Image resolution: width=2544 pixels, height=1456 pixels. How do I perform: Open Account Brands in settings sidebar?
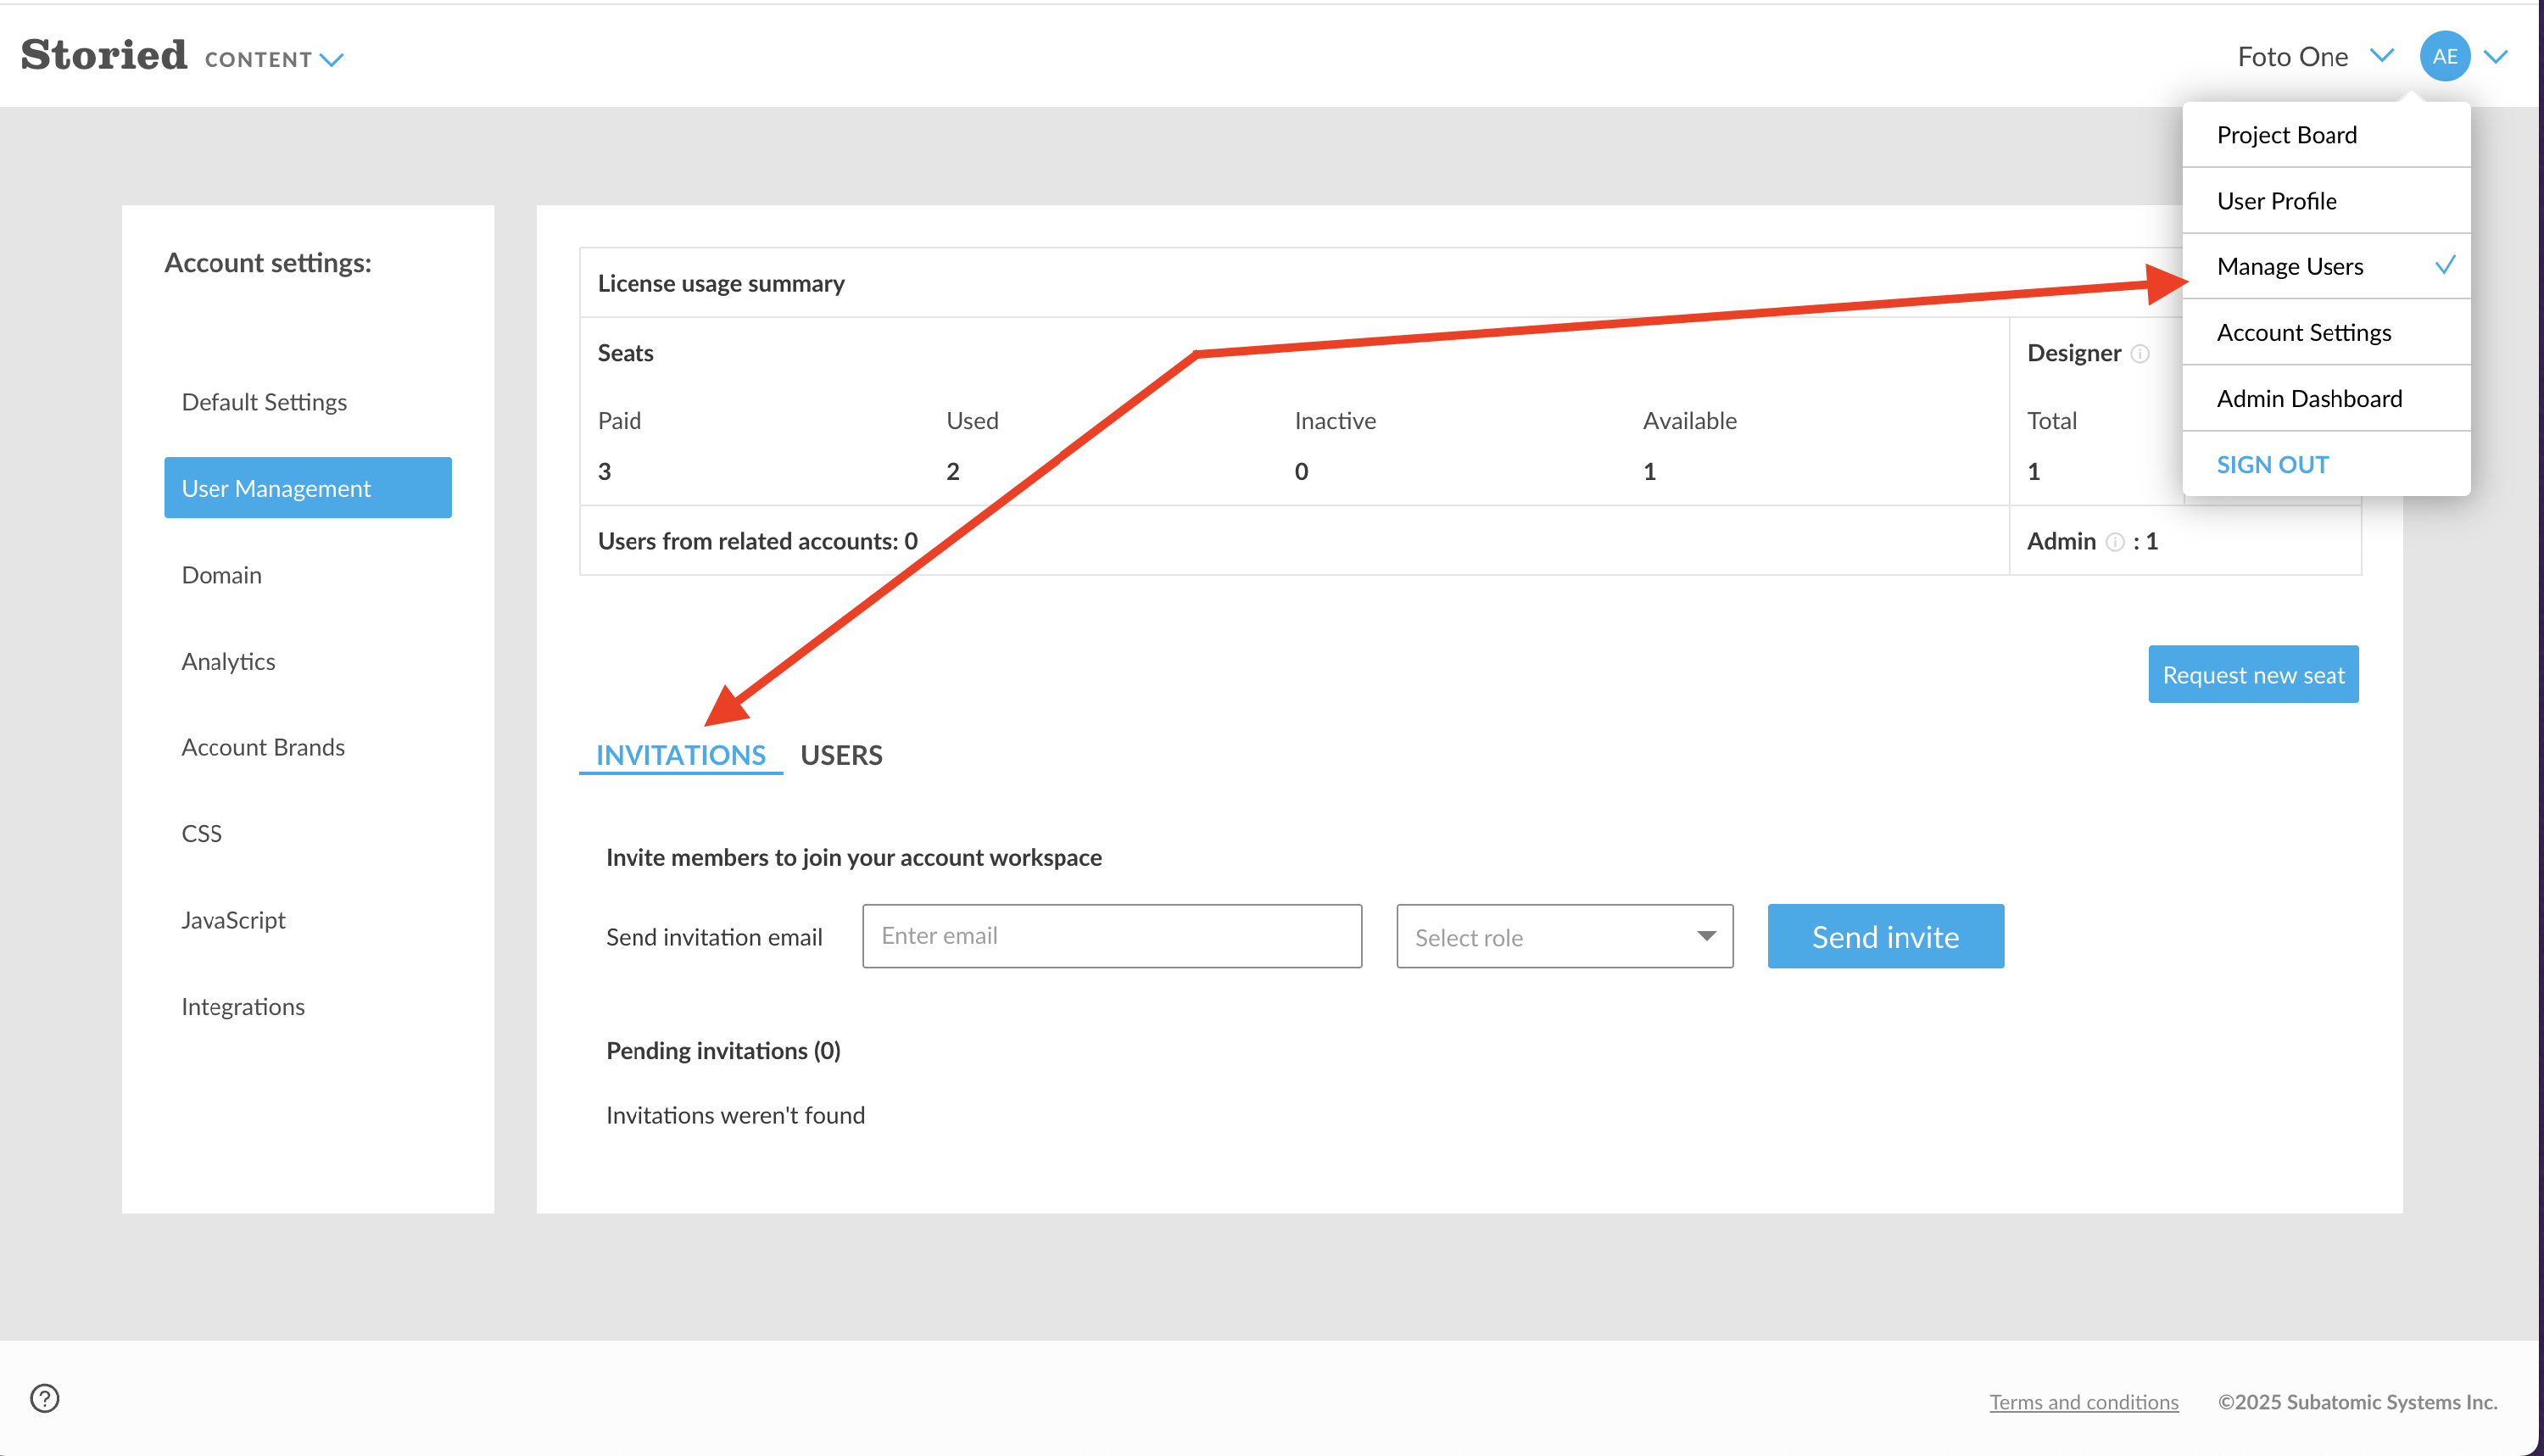click(263, 747)
